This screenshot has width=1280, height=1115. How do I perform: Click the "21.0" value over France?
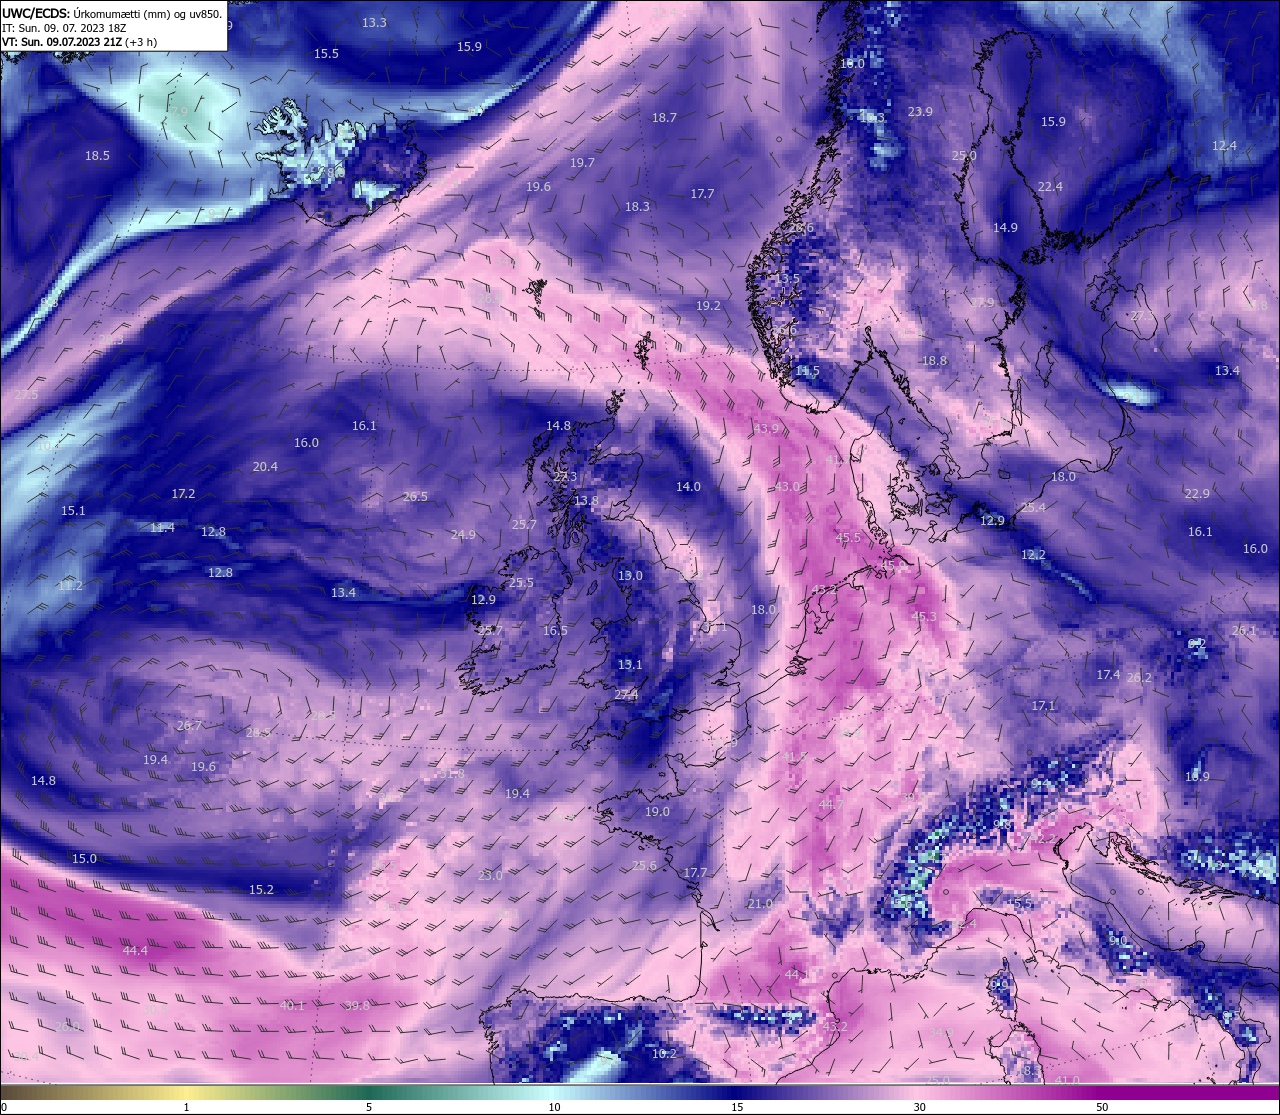tap(759, 903)
